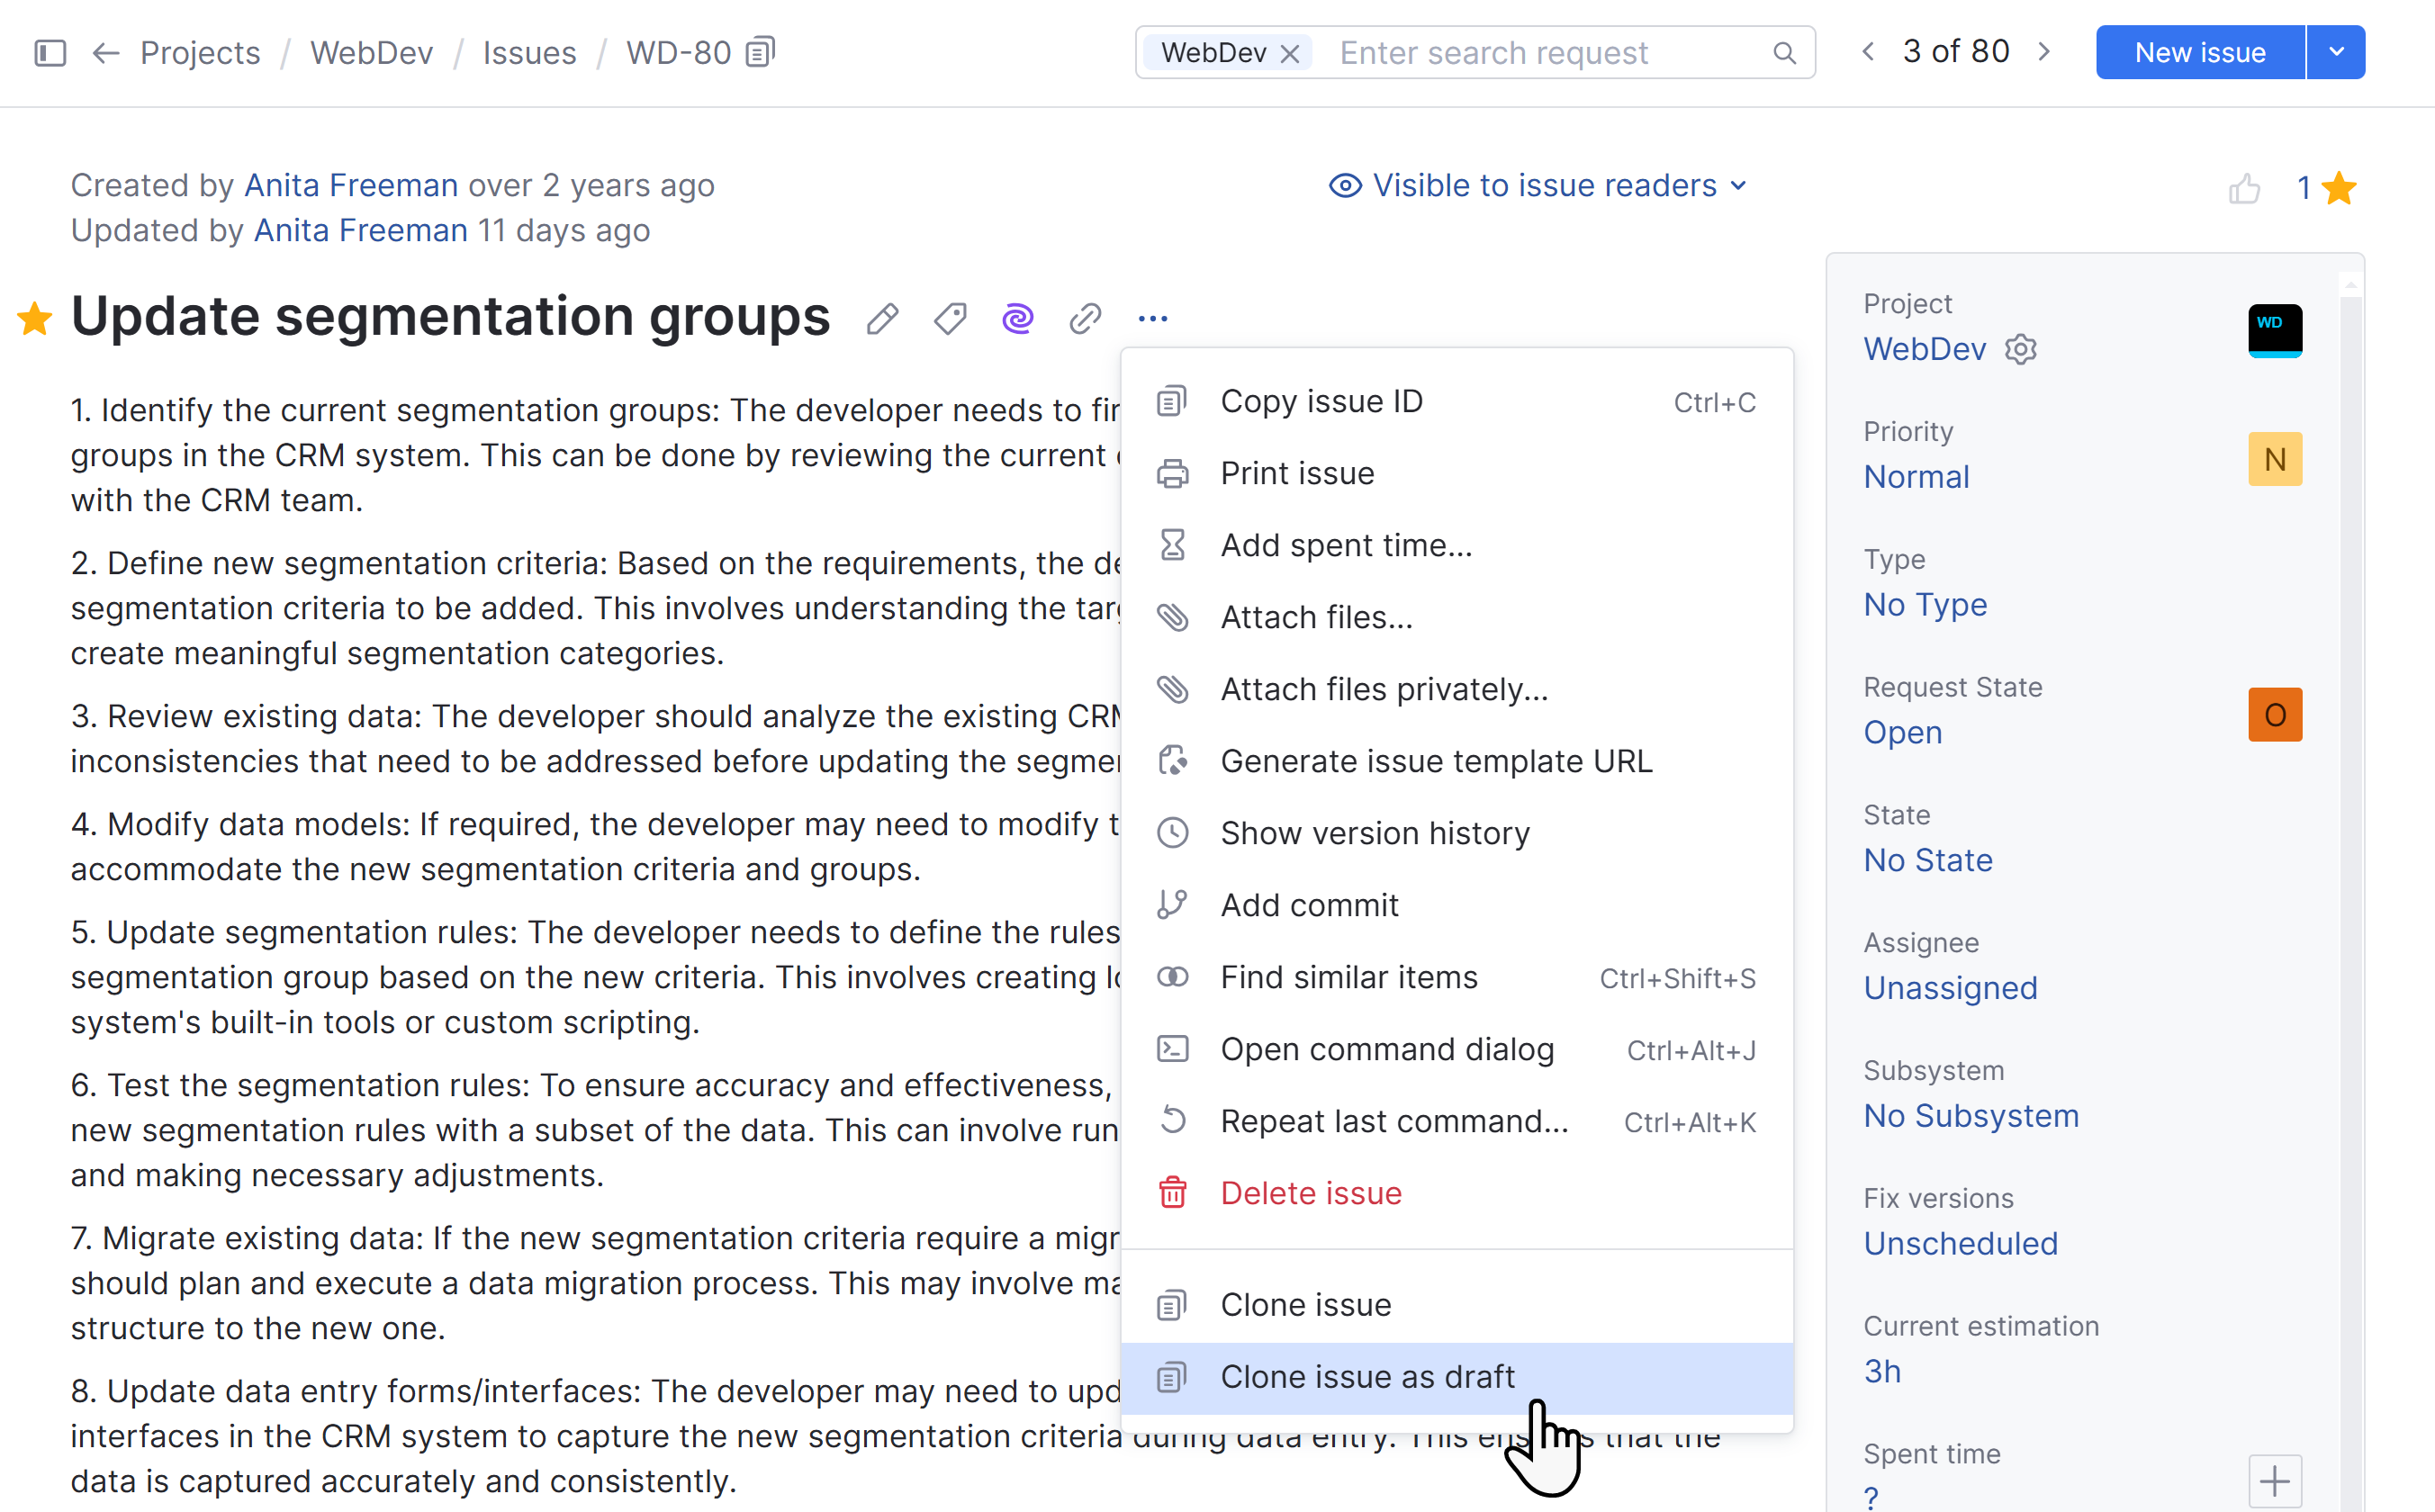This screenshot has width=2435, height=1512.
Task: Open the New issue dropdown arrow
Action: 2336,52
